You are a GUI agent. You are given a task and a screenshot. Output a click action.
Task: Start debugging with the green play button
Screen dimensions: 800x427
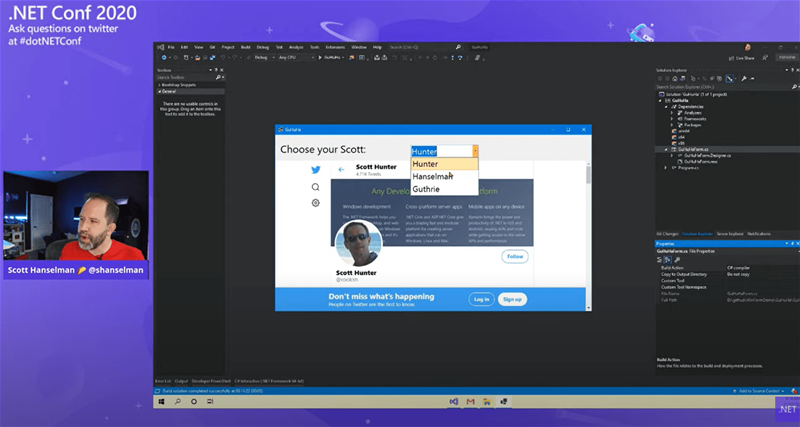(320, 58)
